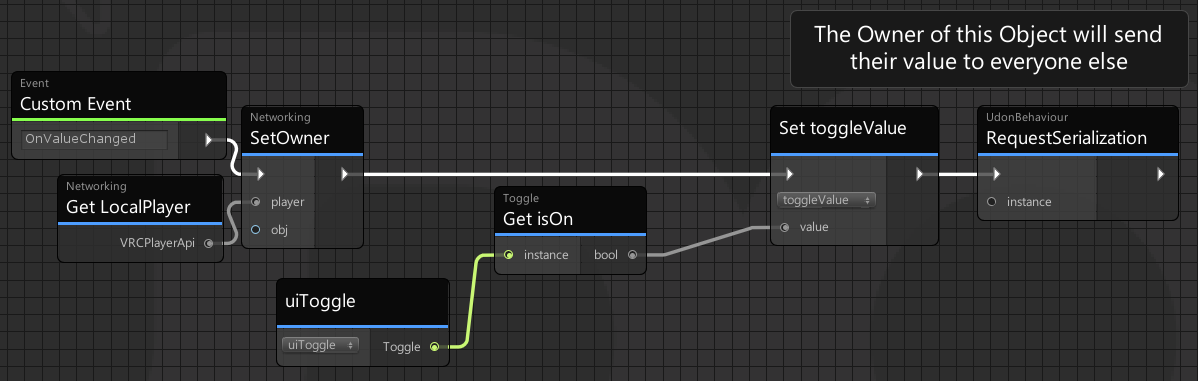Click the VRCPlayerApi output port
1198x381 pixels.
coord(209,244)
